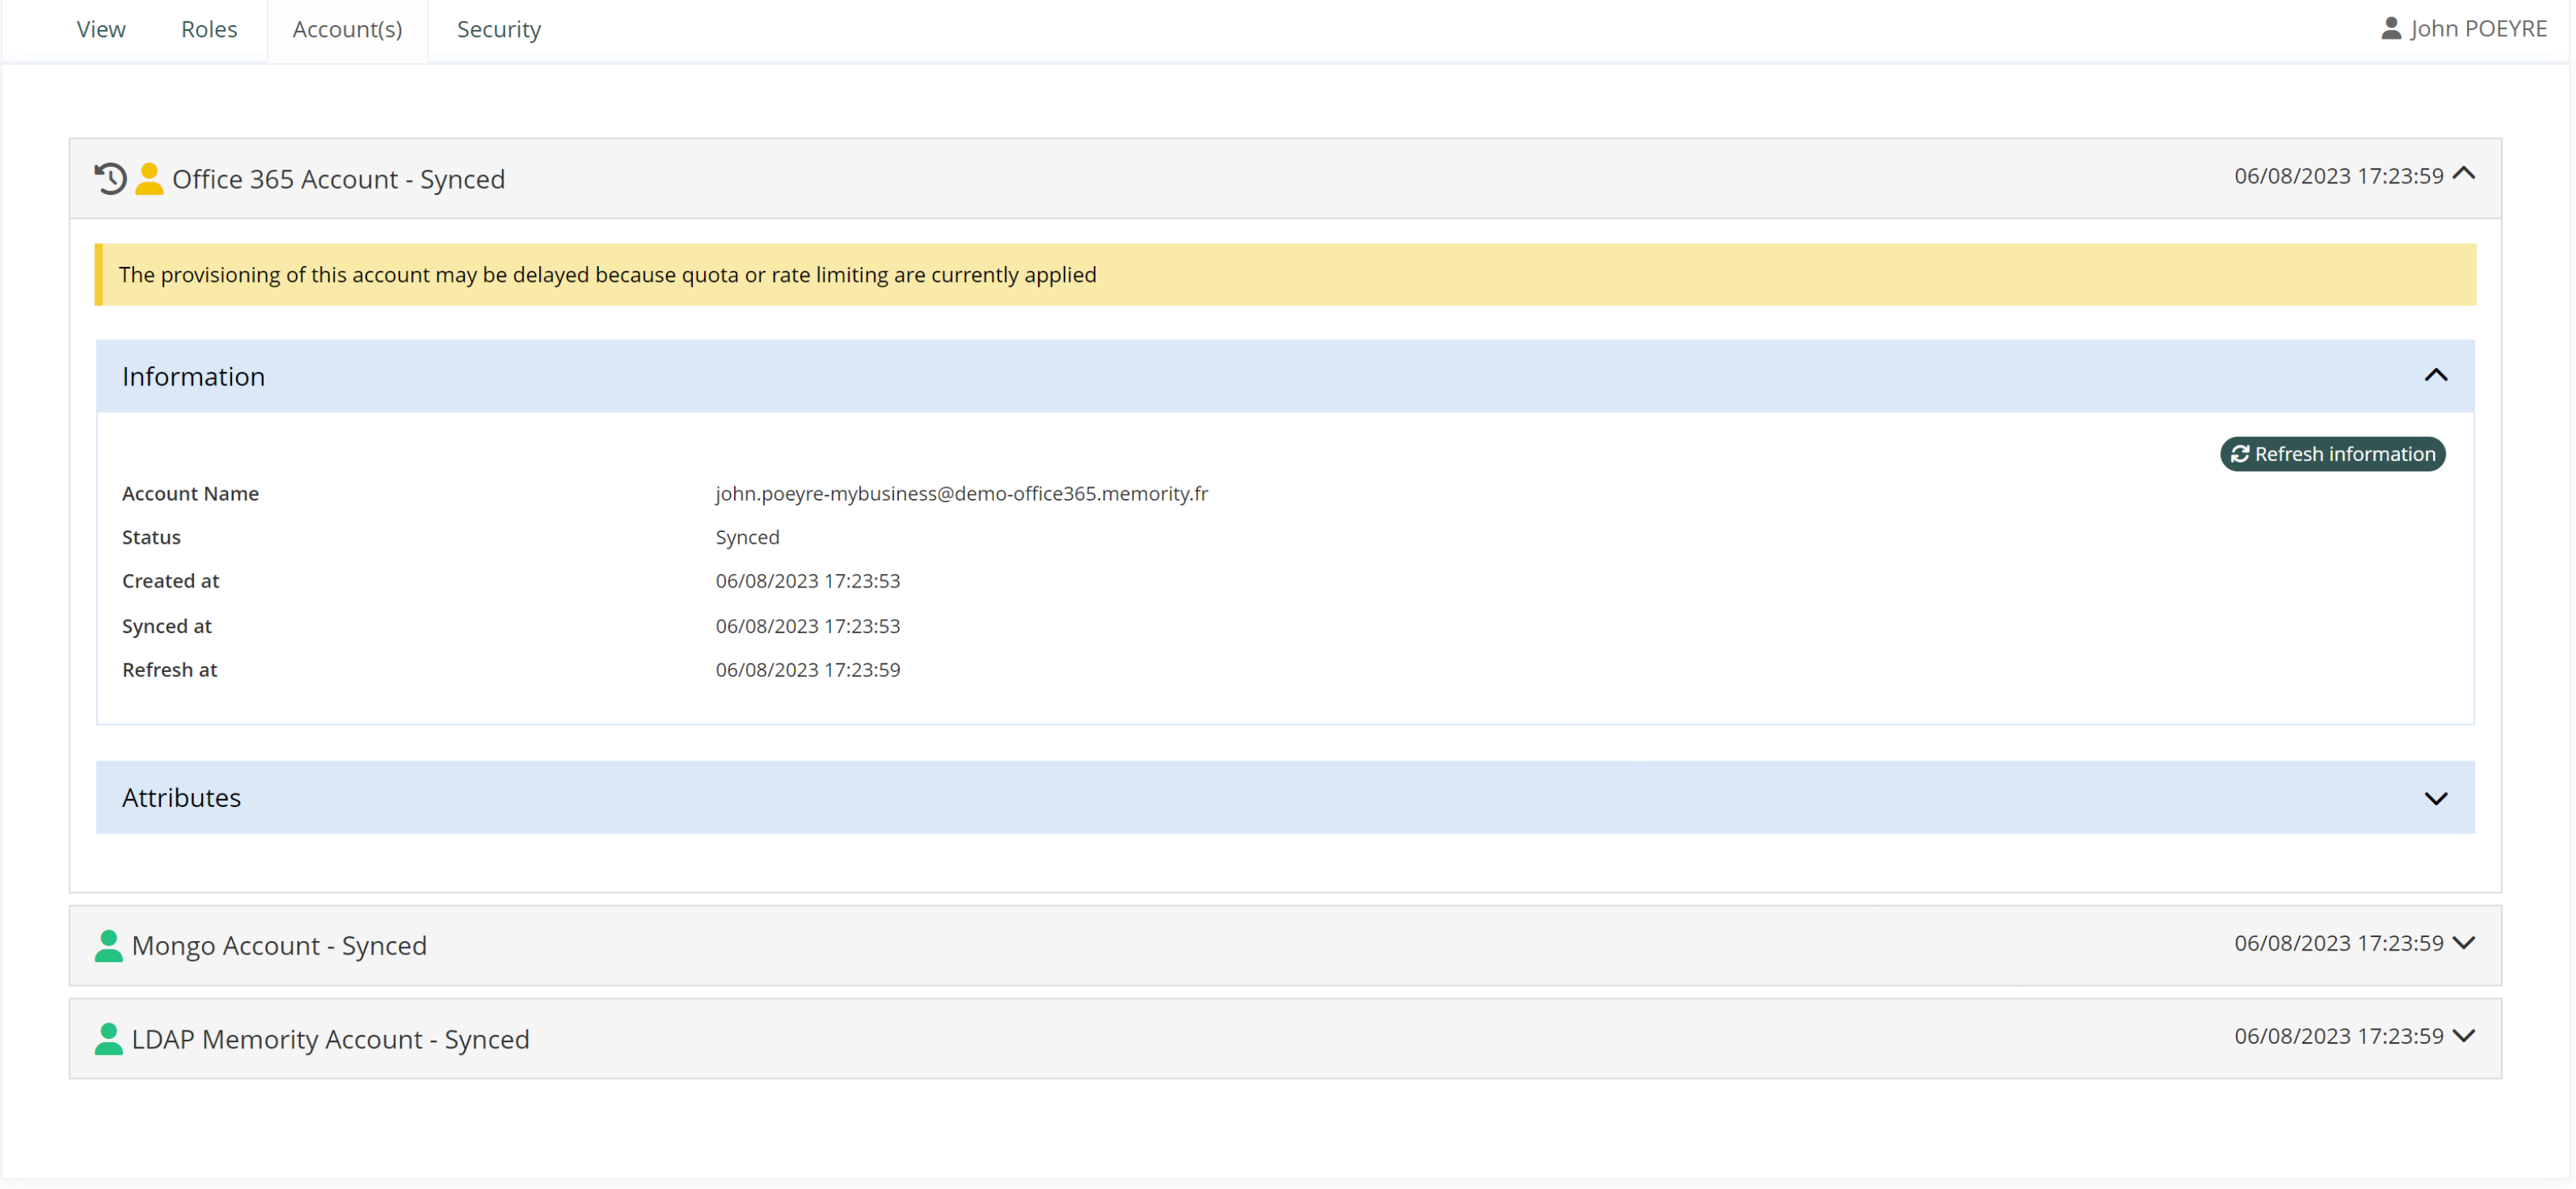Click the John POEYRE user name
Screen dimensions: 2576x1189
click(x=2478, y=29)
